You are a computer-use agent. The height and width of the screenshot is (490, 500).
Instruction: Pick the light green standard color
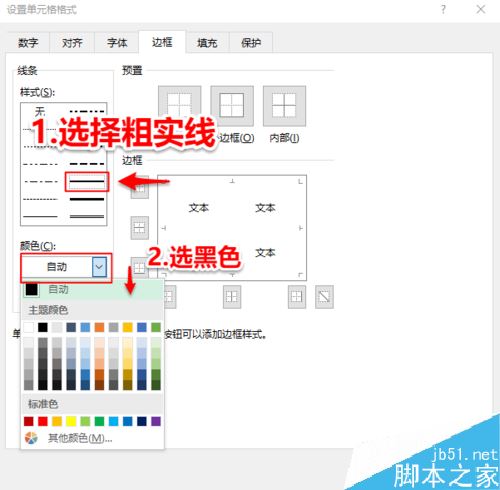tap(85, 421)
